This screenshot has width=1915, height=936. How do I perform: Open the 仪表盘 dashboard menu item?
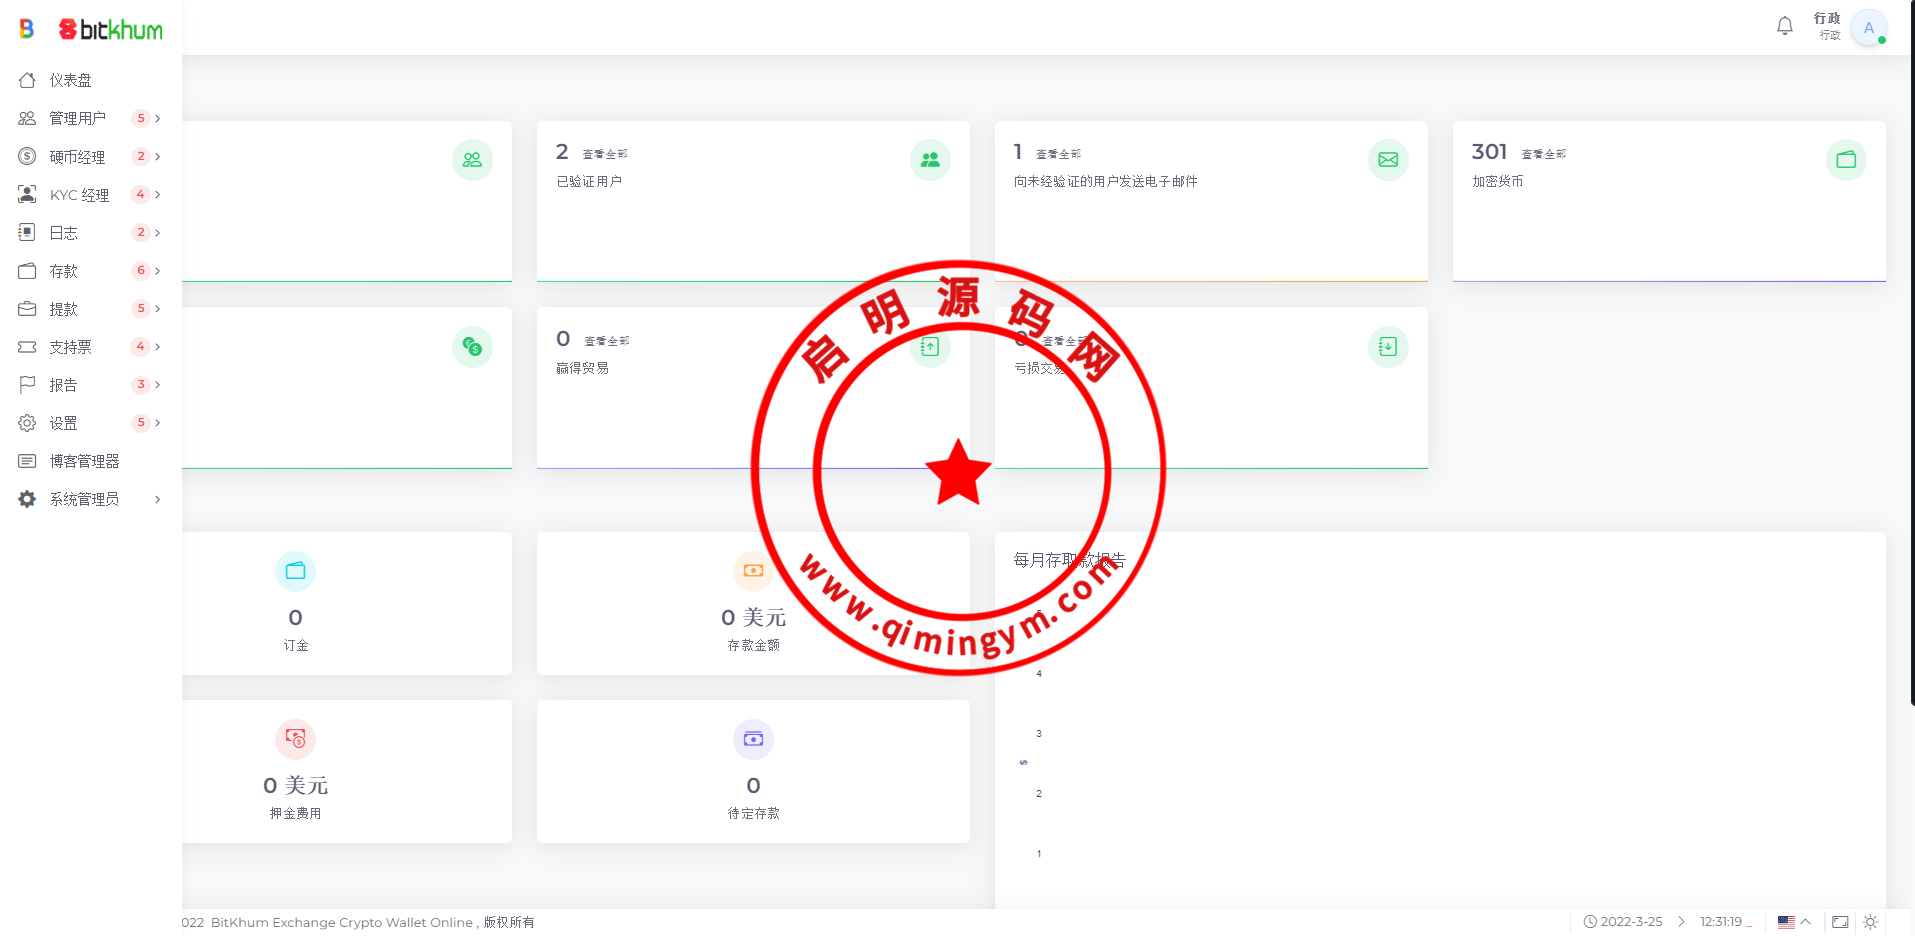[x=70, y=80]
